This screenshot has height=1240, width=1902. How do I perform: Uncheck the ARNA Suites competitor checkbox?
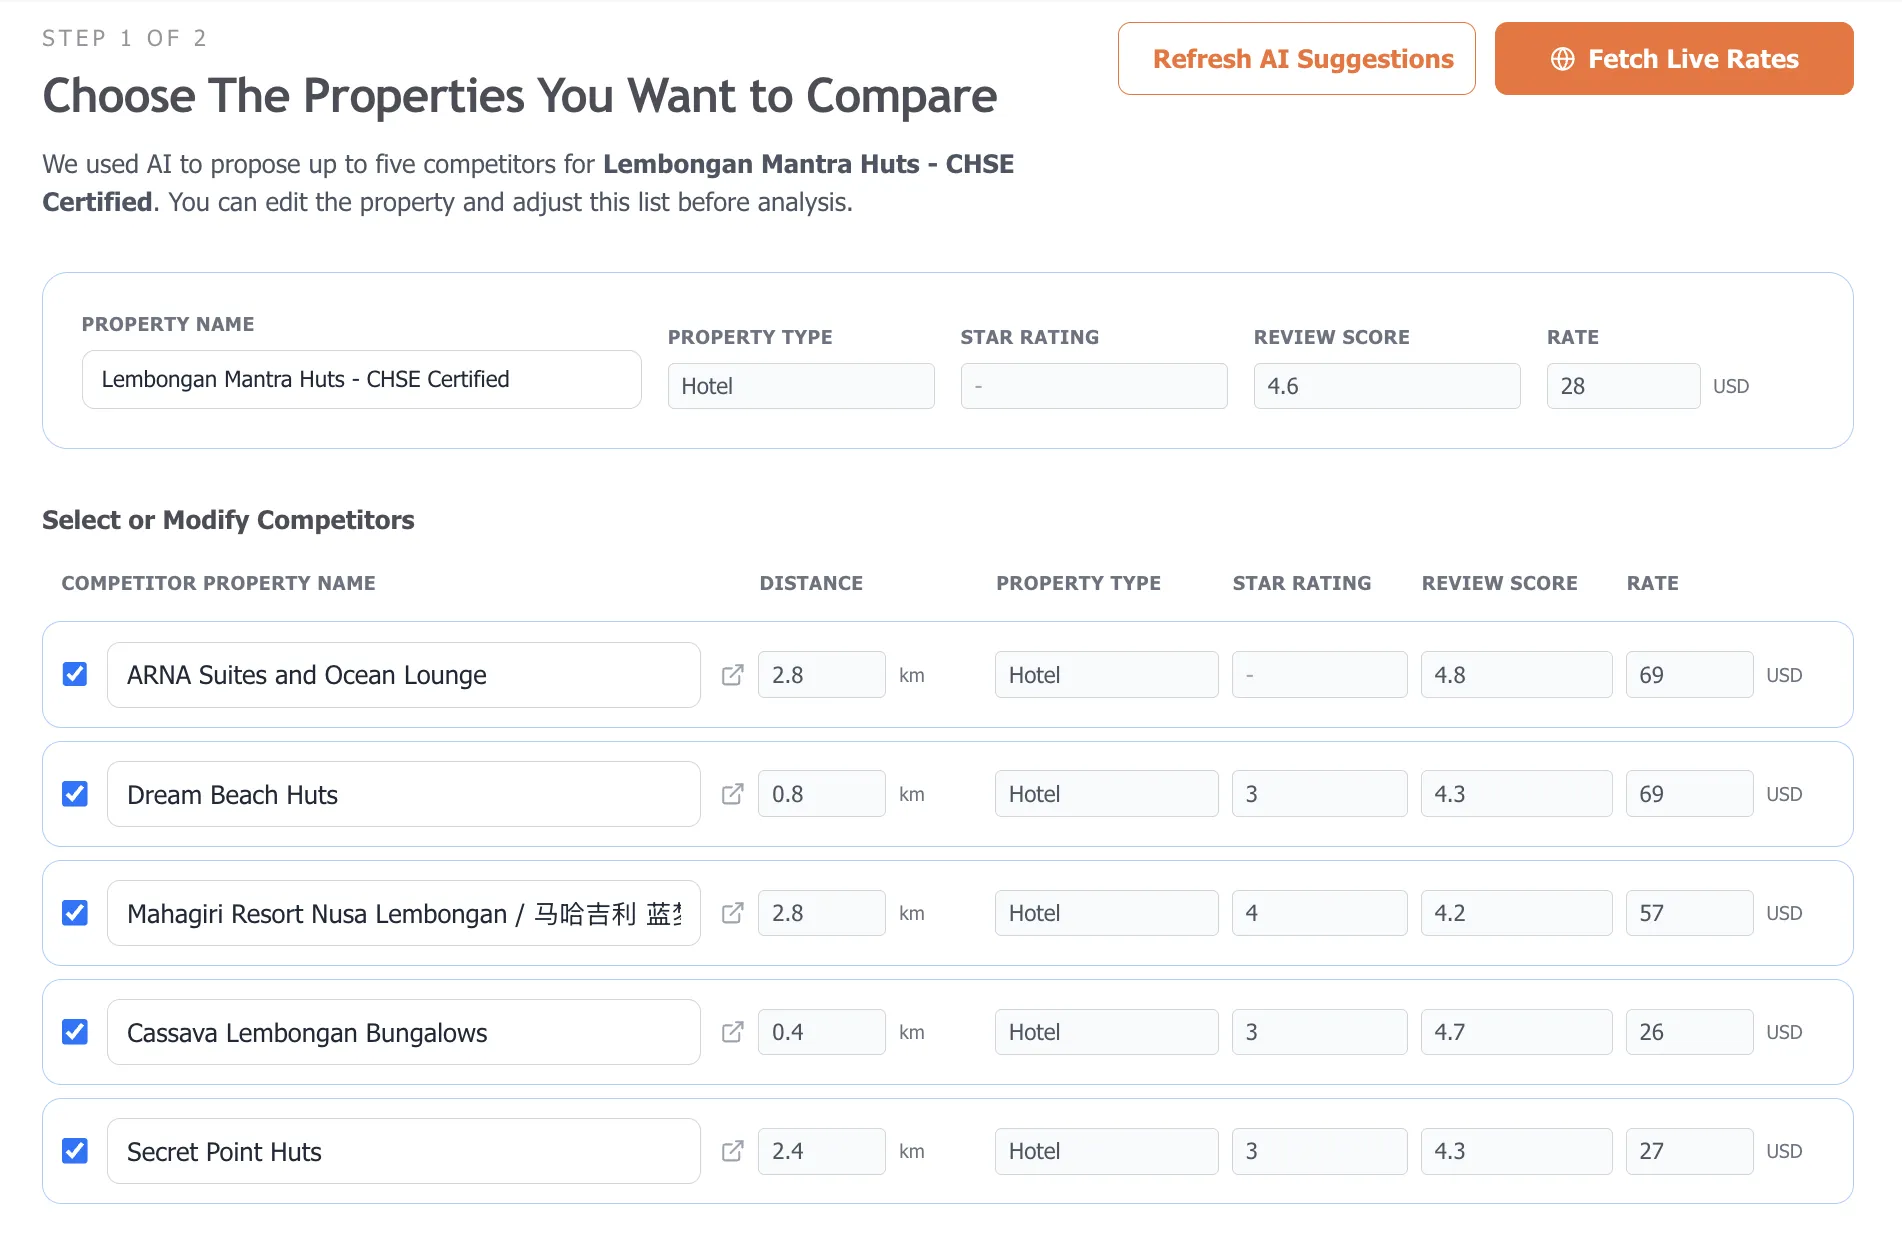tap(75, 674)
